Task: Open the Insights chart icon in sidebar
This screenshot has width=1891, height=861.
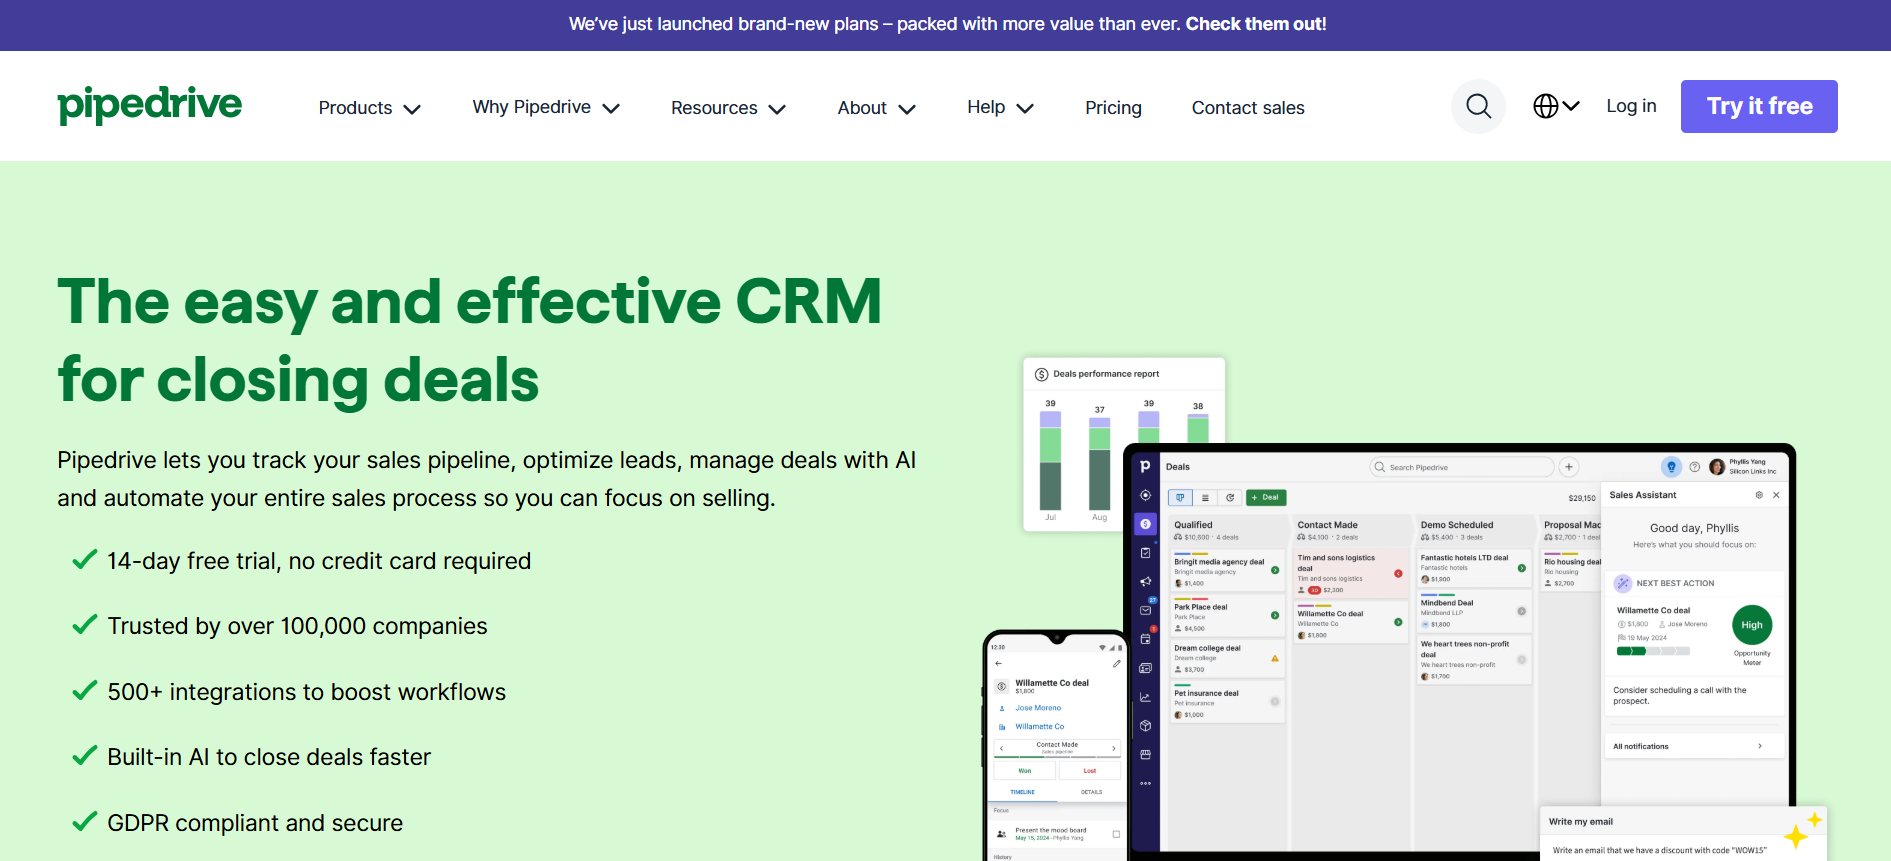Action: point(1145,697)
